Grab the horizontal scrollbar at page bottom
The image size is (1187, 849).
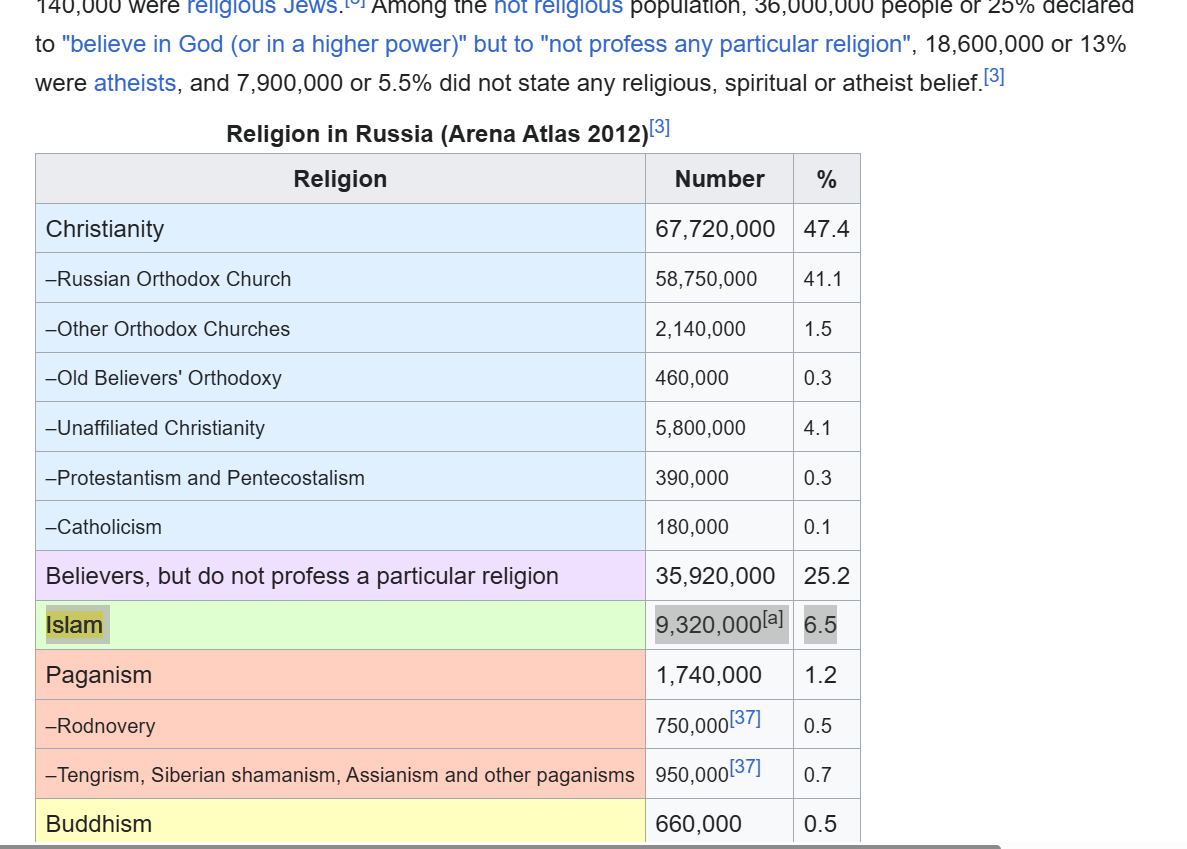click(500, 846)
